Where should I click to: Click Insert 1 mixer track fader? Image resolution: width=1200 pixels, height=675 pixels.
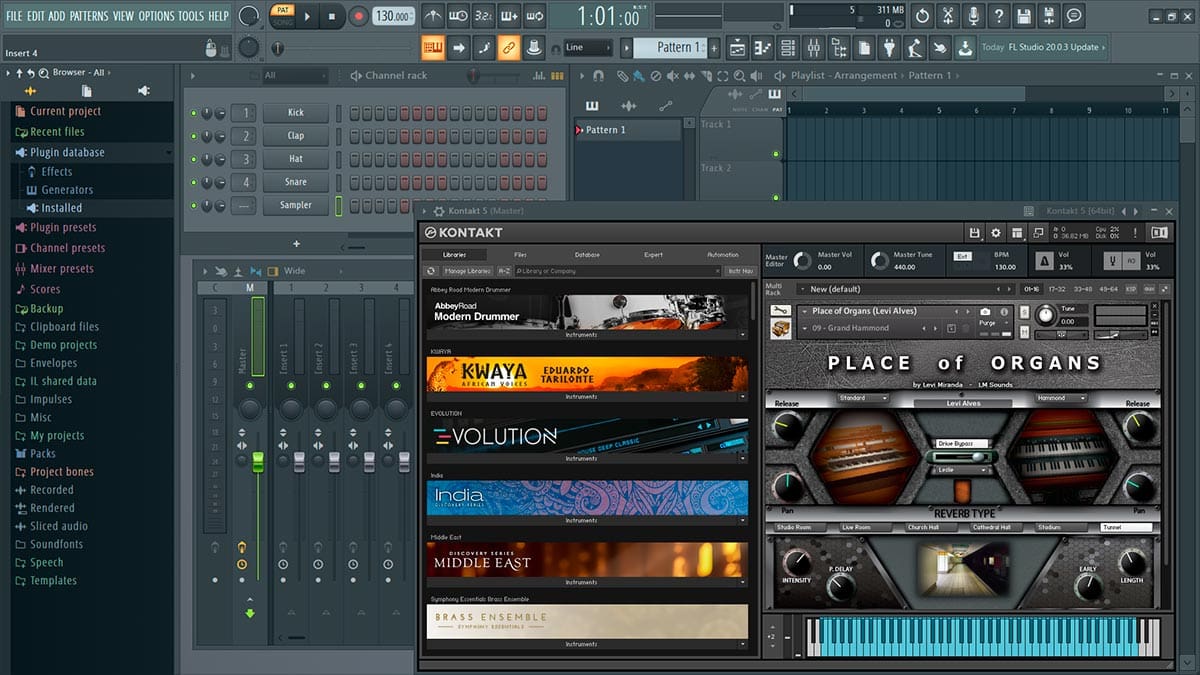(298, 461)
